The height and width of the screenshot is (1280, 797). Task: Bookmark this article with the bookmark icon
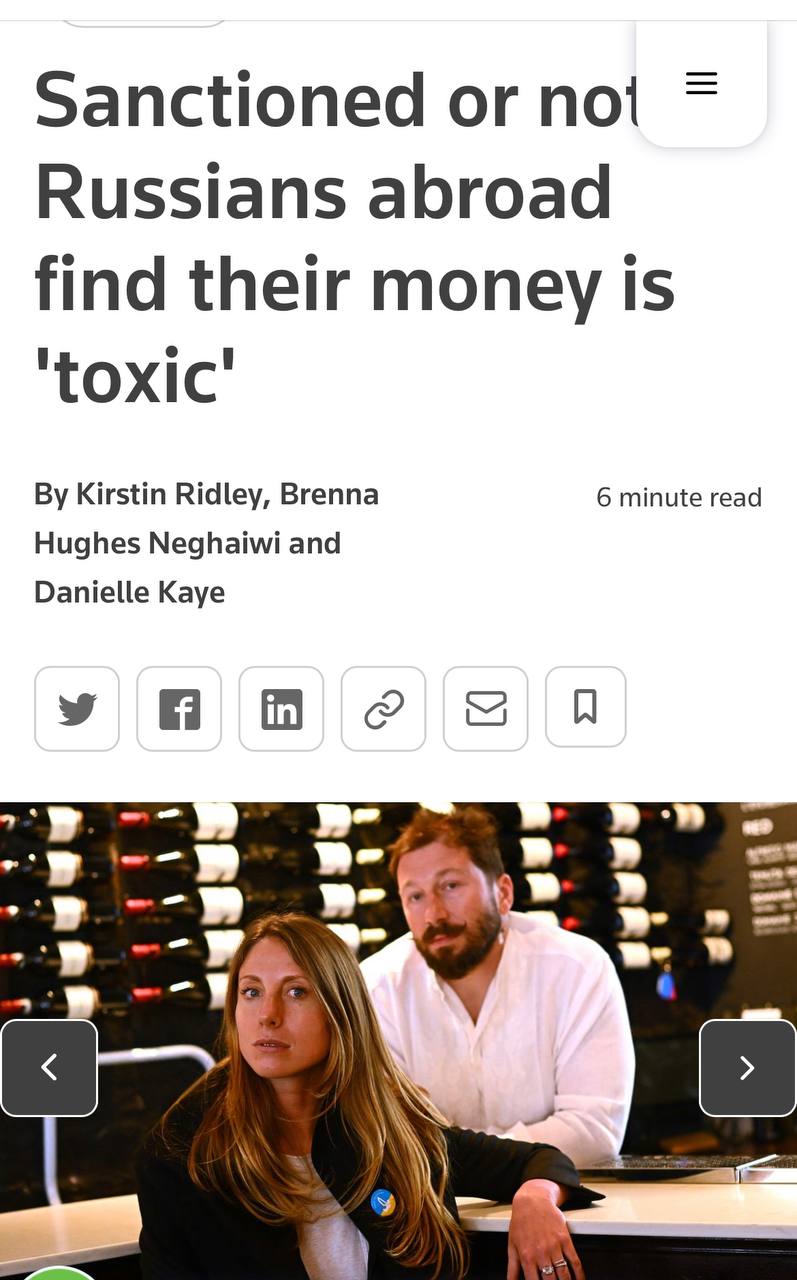(586, 707)
